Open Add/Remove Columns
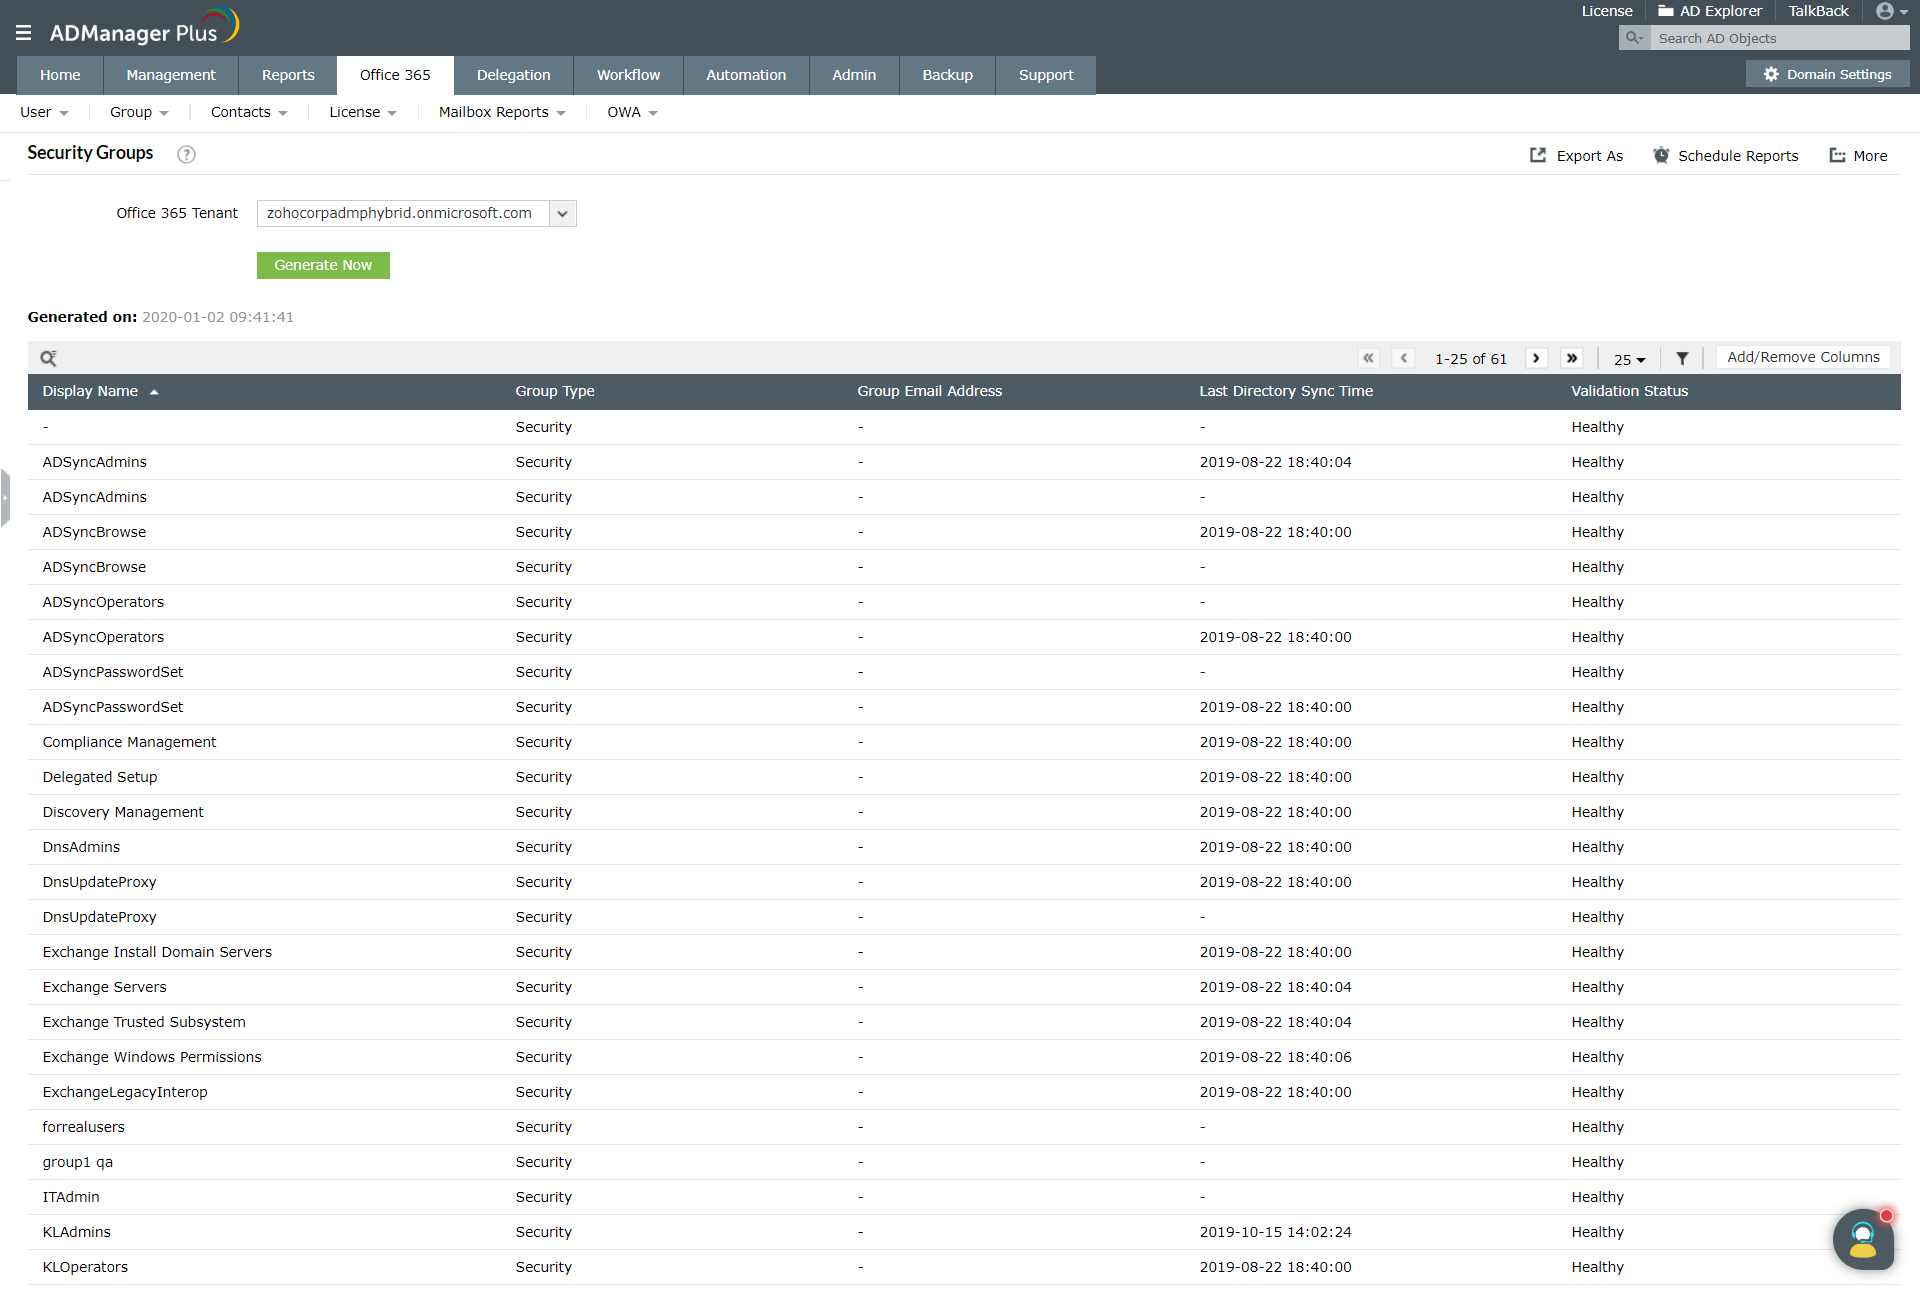This screenshot has width=1920, height=1297. pos(1803,357)
